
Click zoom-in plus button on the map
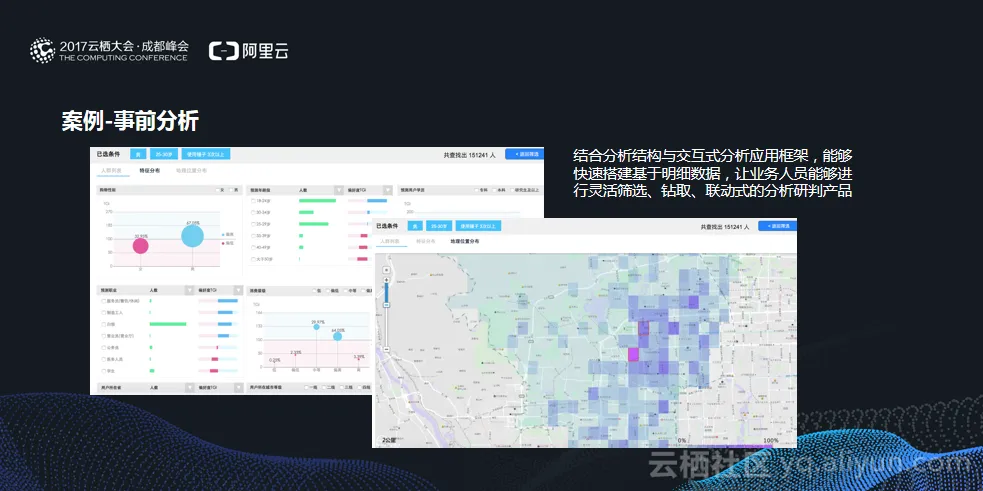coord(386,280)
